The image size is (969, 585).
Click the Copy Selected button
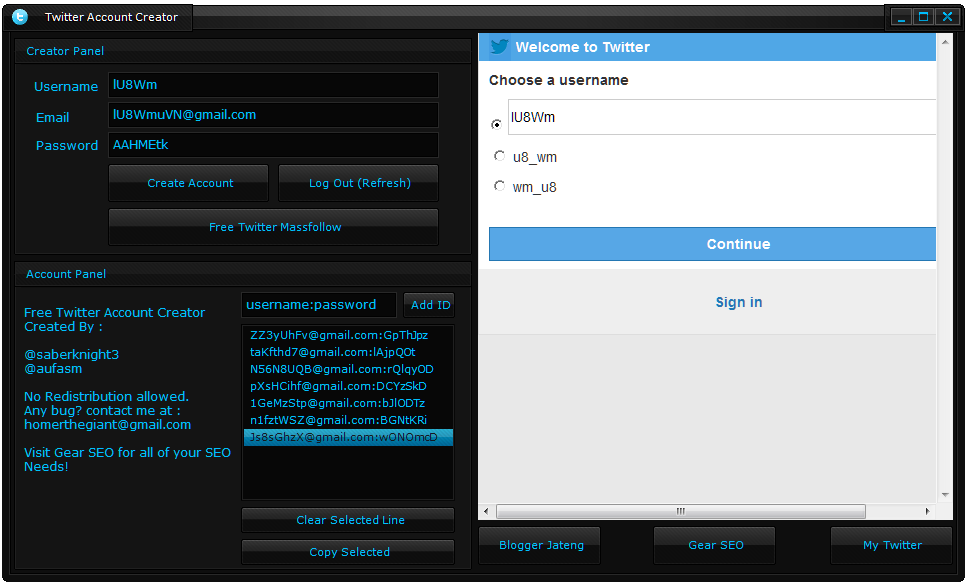pos(349,552)
